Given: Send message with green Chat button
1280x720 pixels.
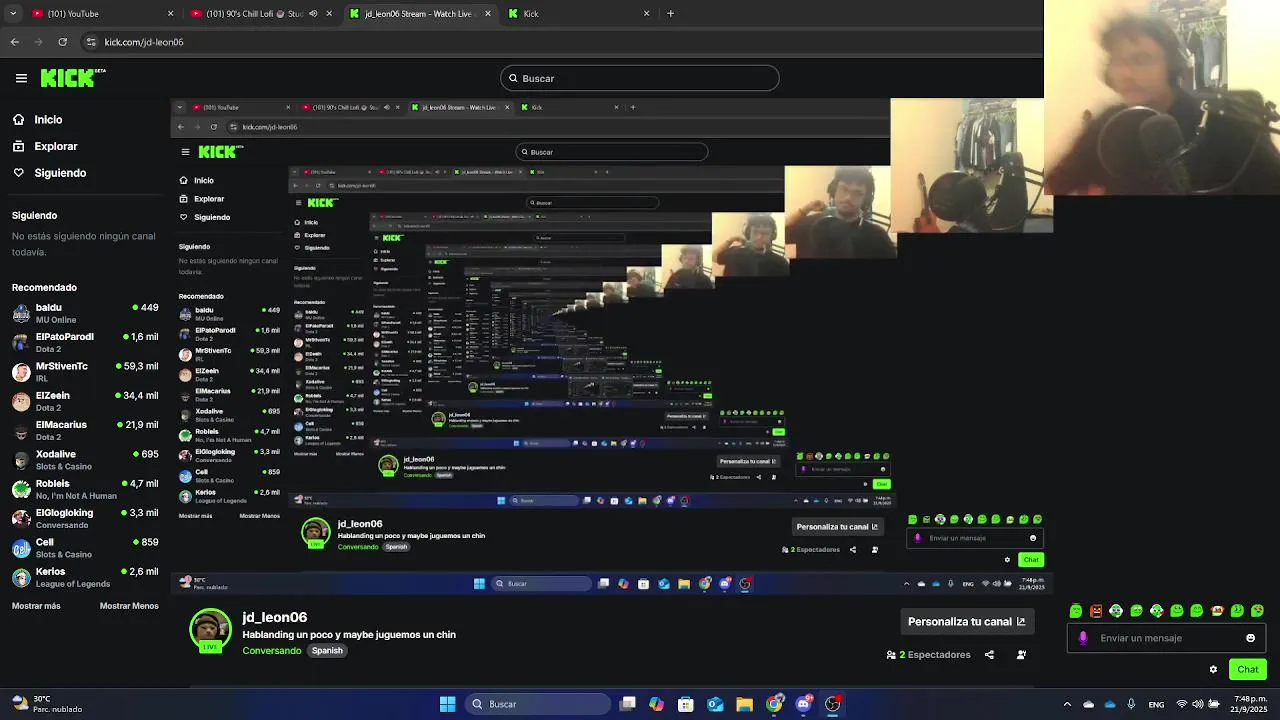Looking at the screenshot, I should 1248,669.
